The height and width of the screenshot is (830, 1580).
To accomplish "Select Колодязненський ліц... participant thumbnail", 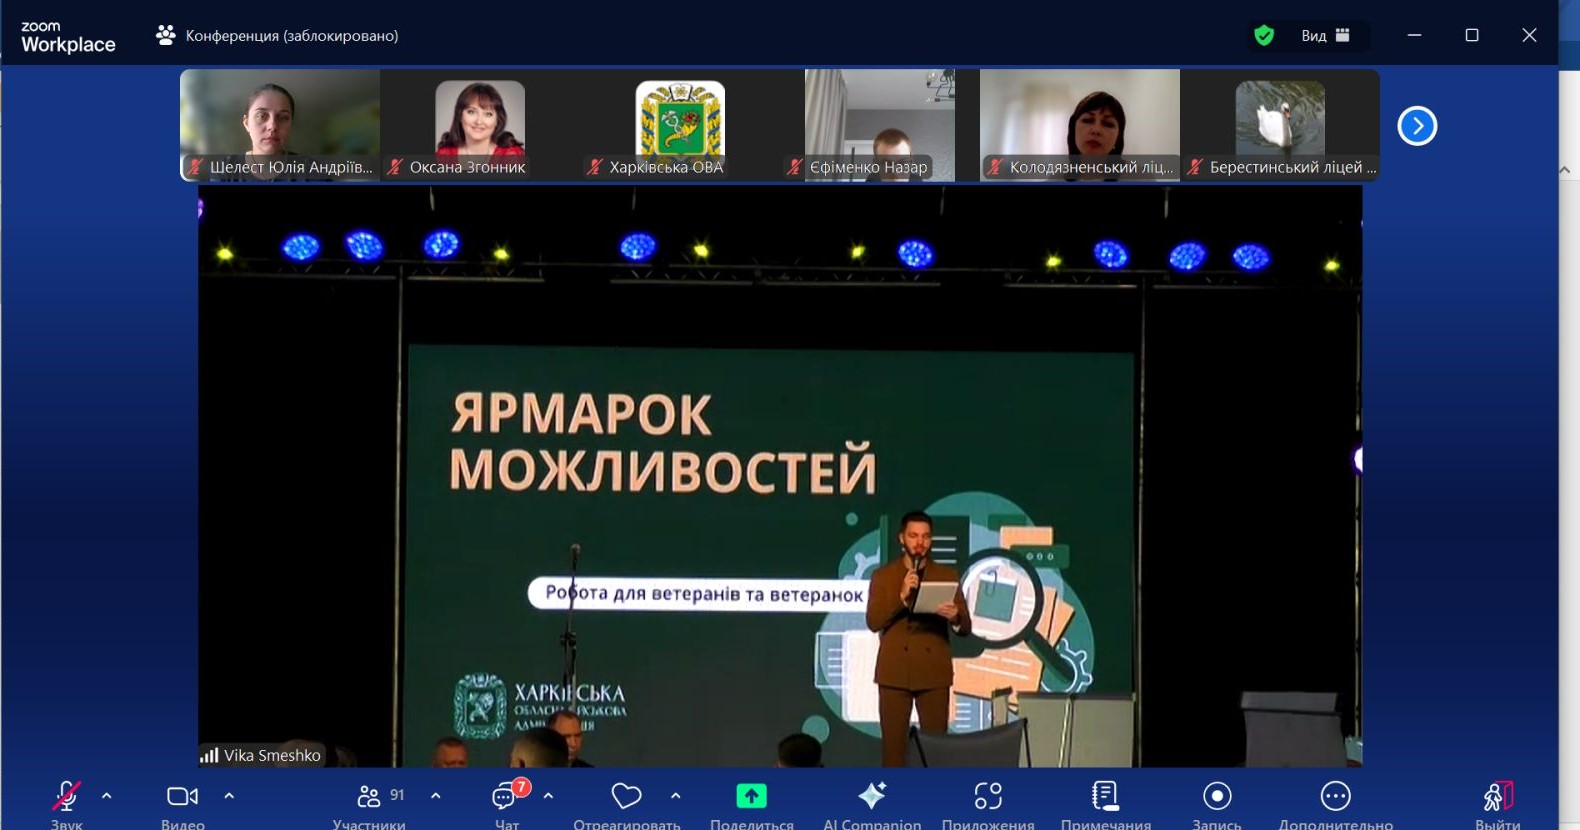I will point(1080,125).
